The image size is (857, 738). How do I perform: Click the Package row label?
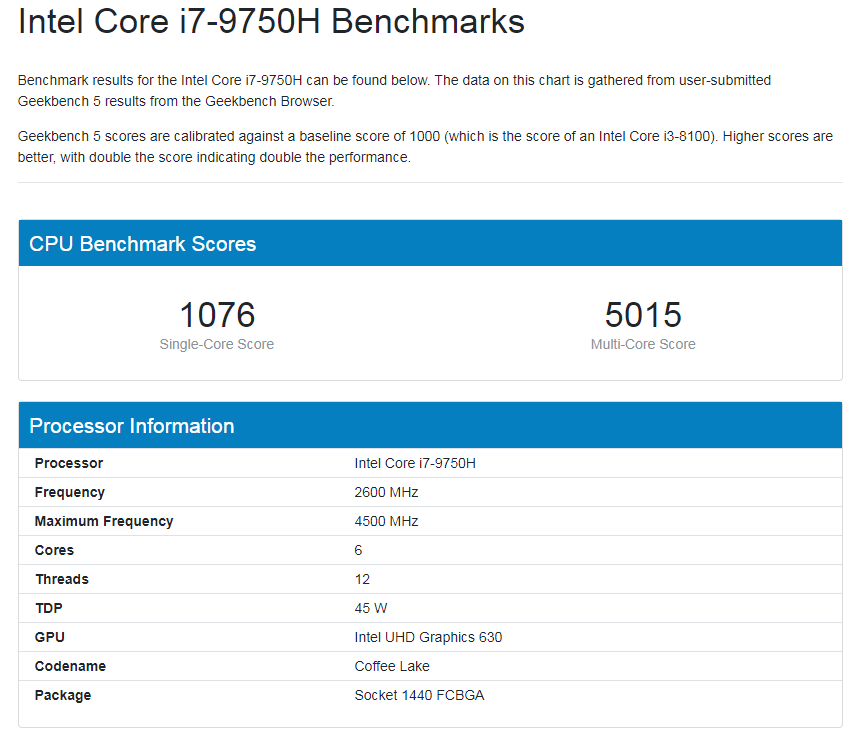click(x=63, y=695)
